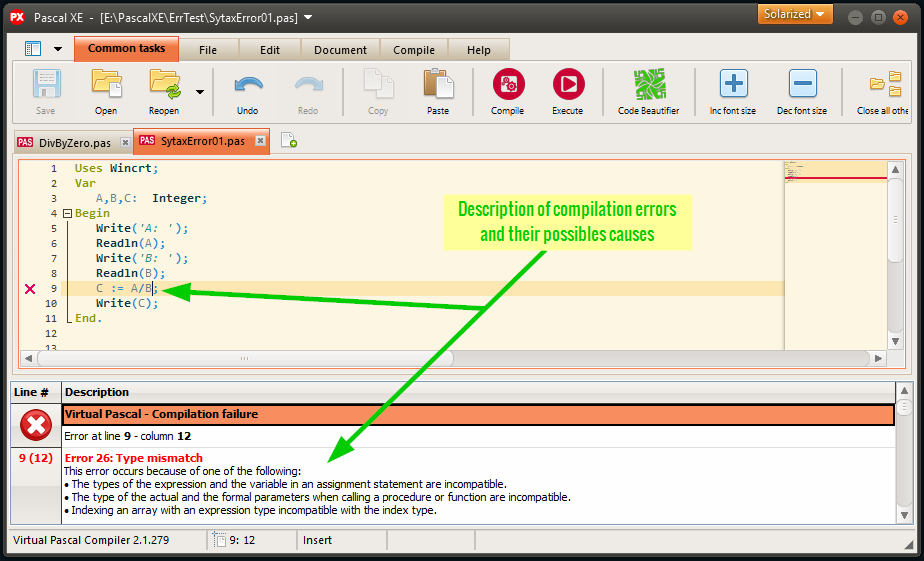The width and height of the screenshot is (924, 561).
Task: Select the 'Virtual Pascal - Compilation failure' row
Action: (x=478, y=414)
